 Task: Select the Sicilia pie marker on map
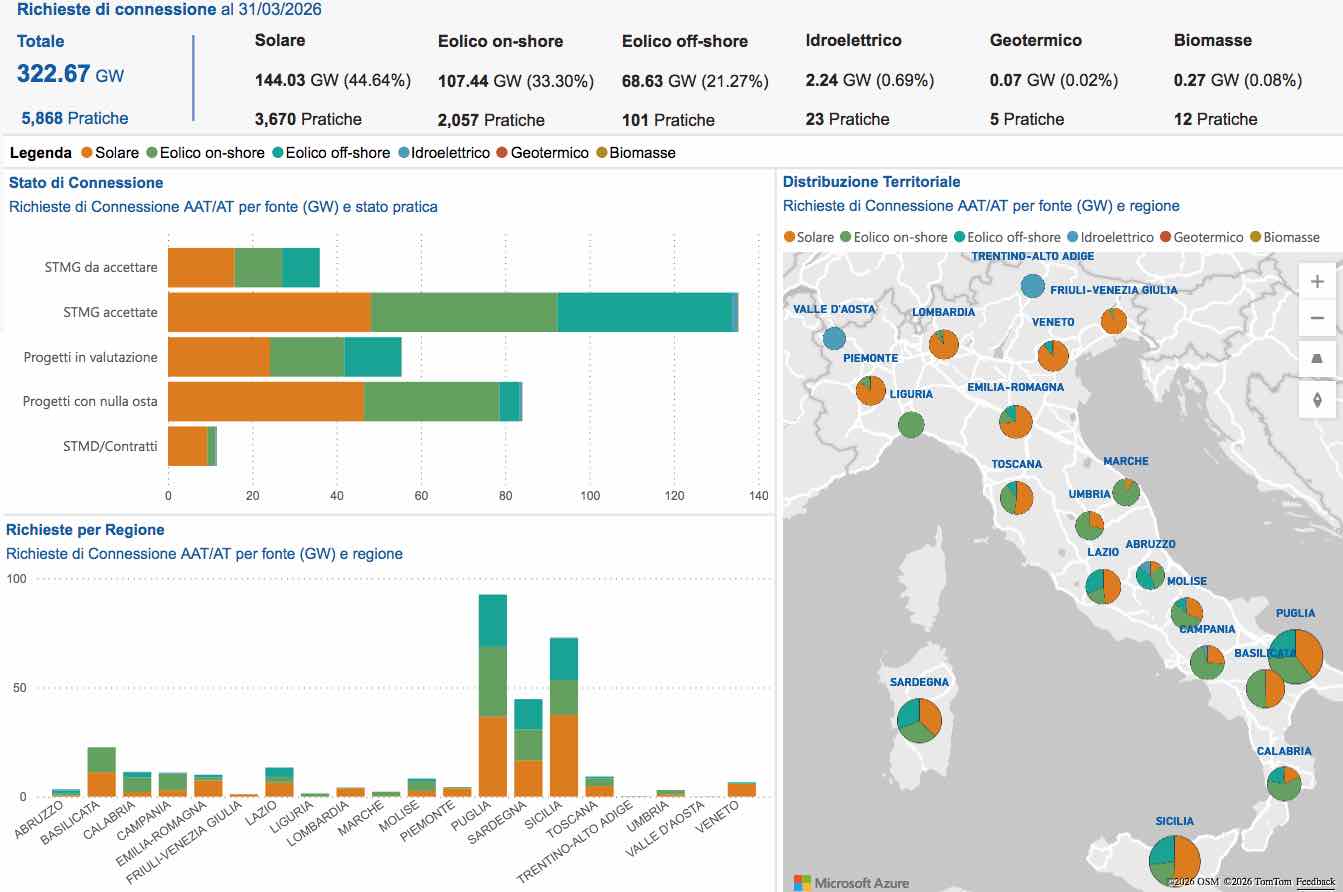pyautogui.click(x=1175, y=856)
